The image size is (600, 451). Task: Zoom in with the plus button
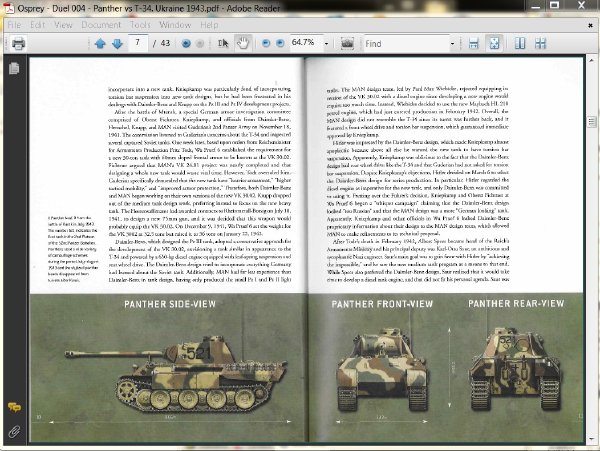[280, 43]
